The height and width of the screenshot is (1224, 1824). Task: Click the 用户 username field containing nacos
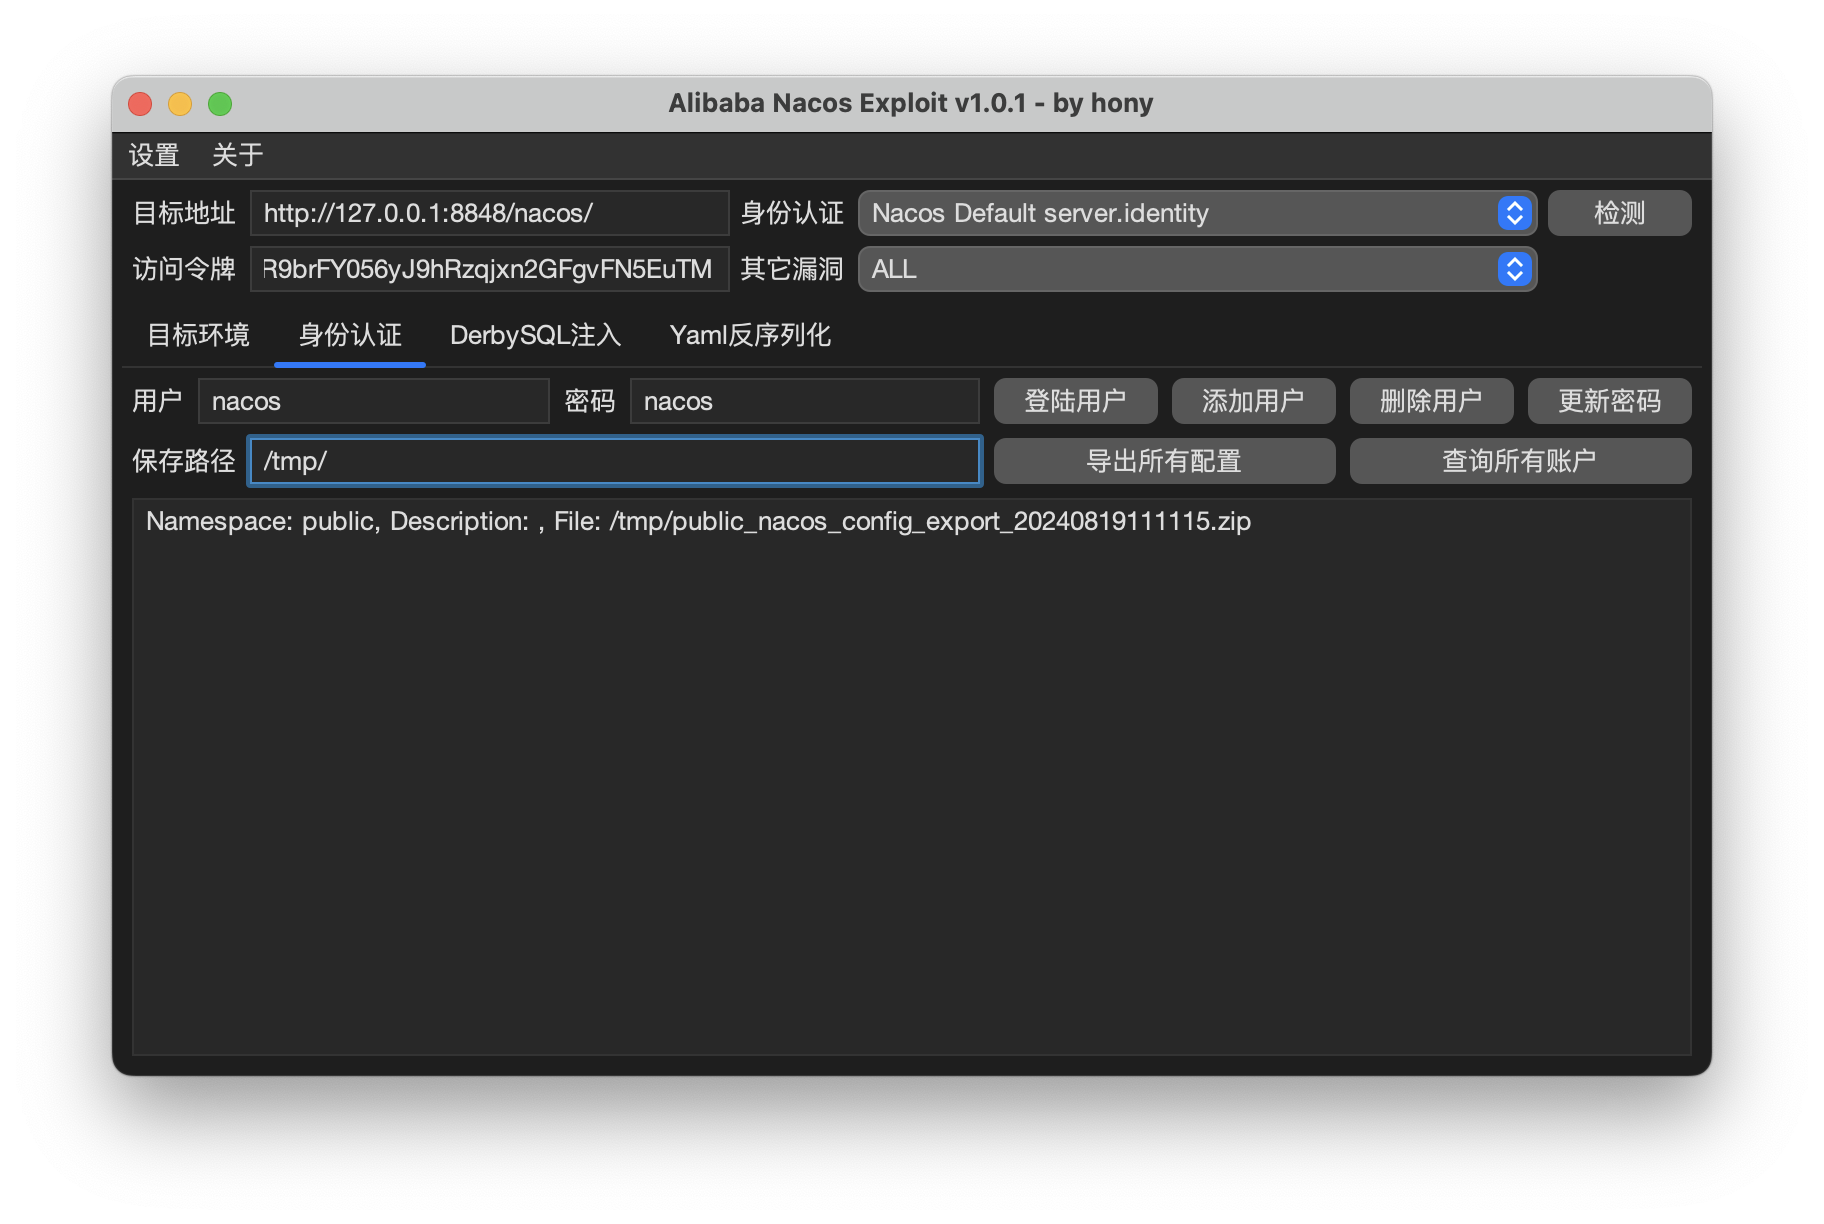click(373, 401)
